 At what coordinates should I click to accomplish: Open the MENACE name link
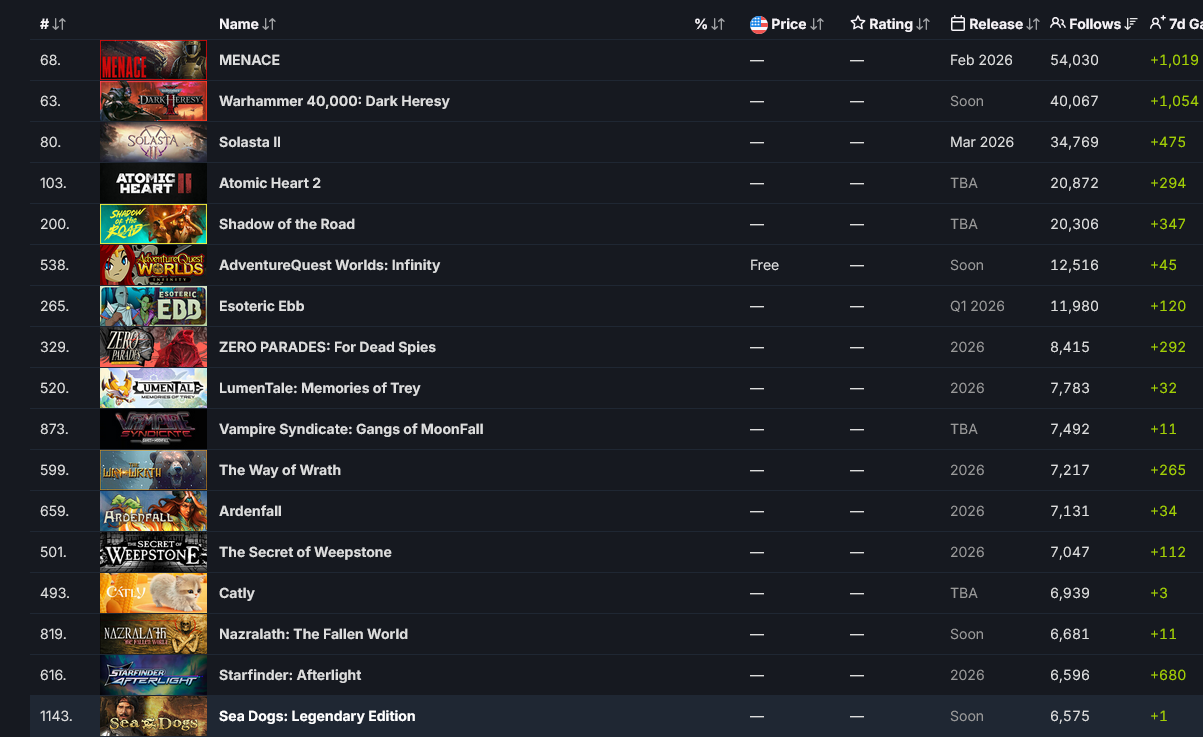[249, 60]
